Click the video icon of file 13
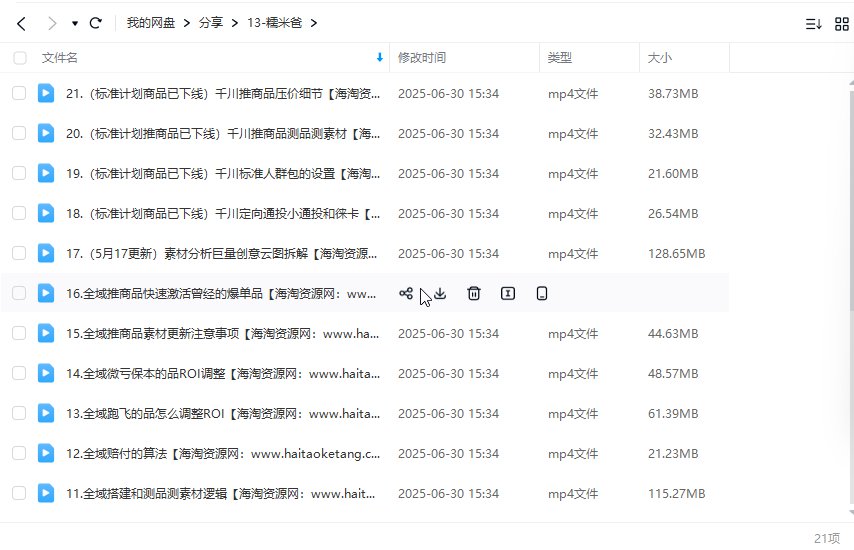The height and width of the screenshot is (550, 854). [46, 413]
